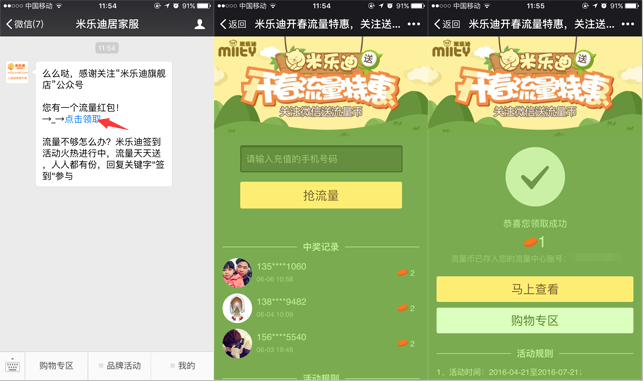This screenshot has width=643, height=381.
Task: Tap avatar next to 156****5540
Action: 237,343
